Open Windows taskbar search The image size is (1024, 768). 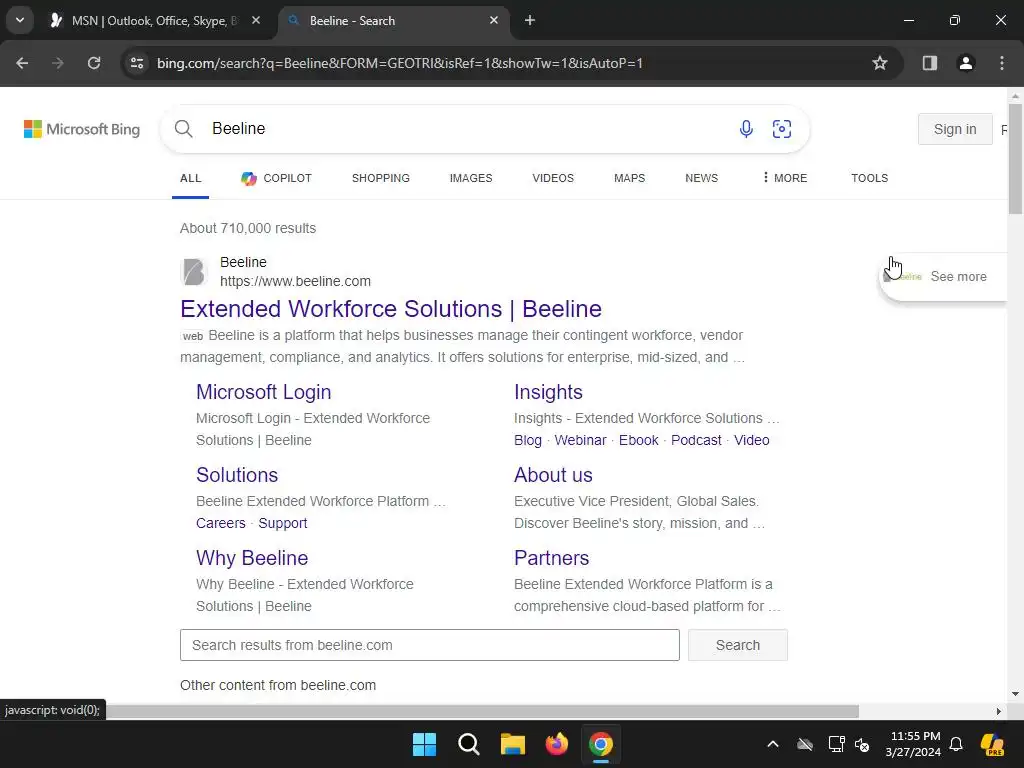tap(468, 744)
